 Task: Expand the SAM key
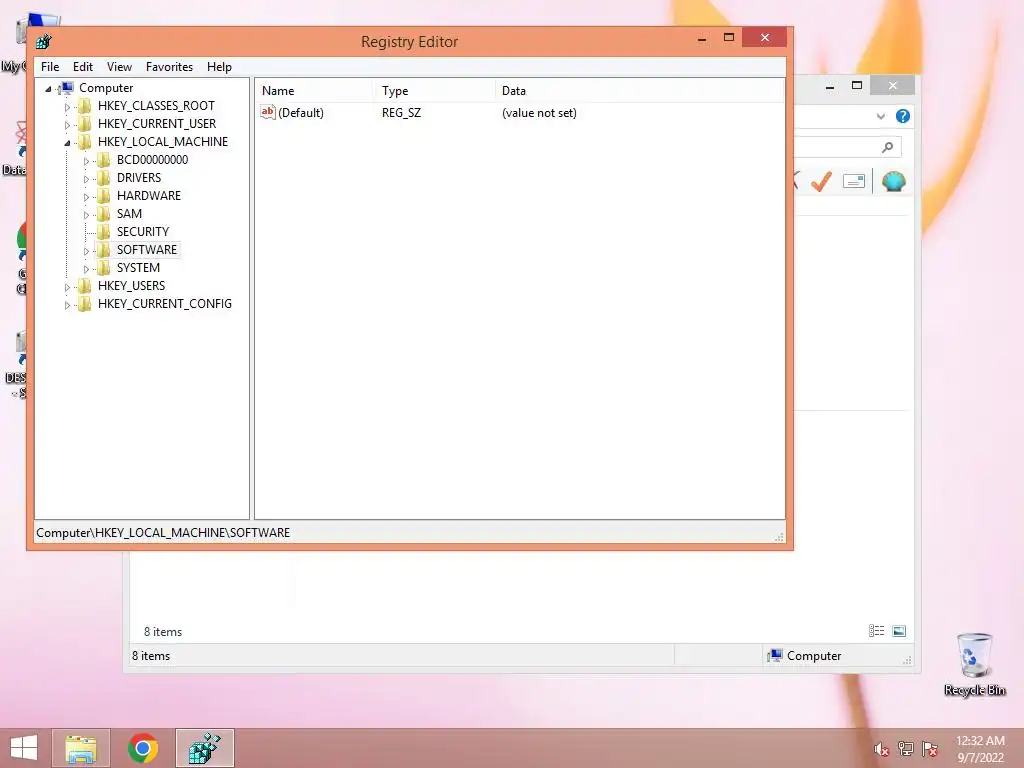(x=86, y=215)
